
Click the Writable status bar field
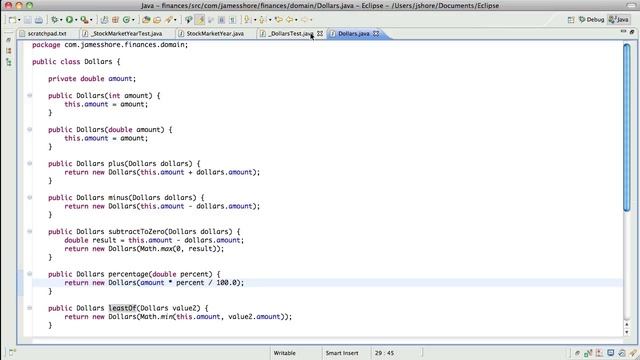click(284, 353)
